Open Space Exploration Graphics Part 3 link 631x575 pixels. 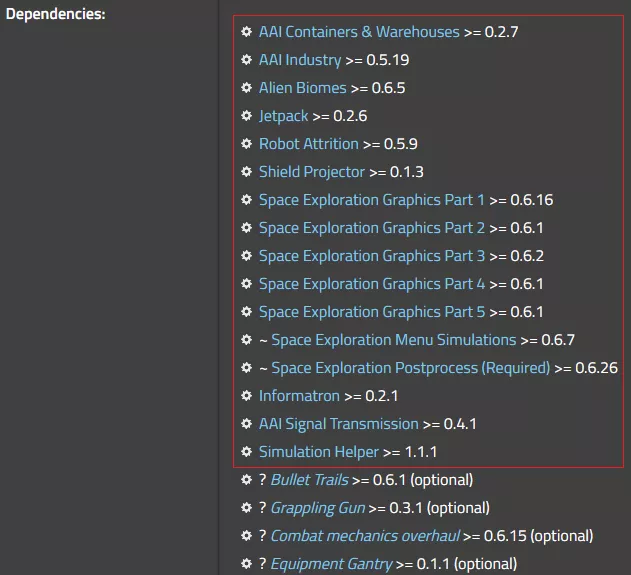point(371,256)
